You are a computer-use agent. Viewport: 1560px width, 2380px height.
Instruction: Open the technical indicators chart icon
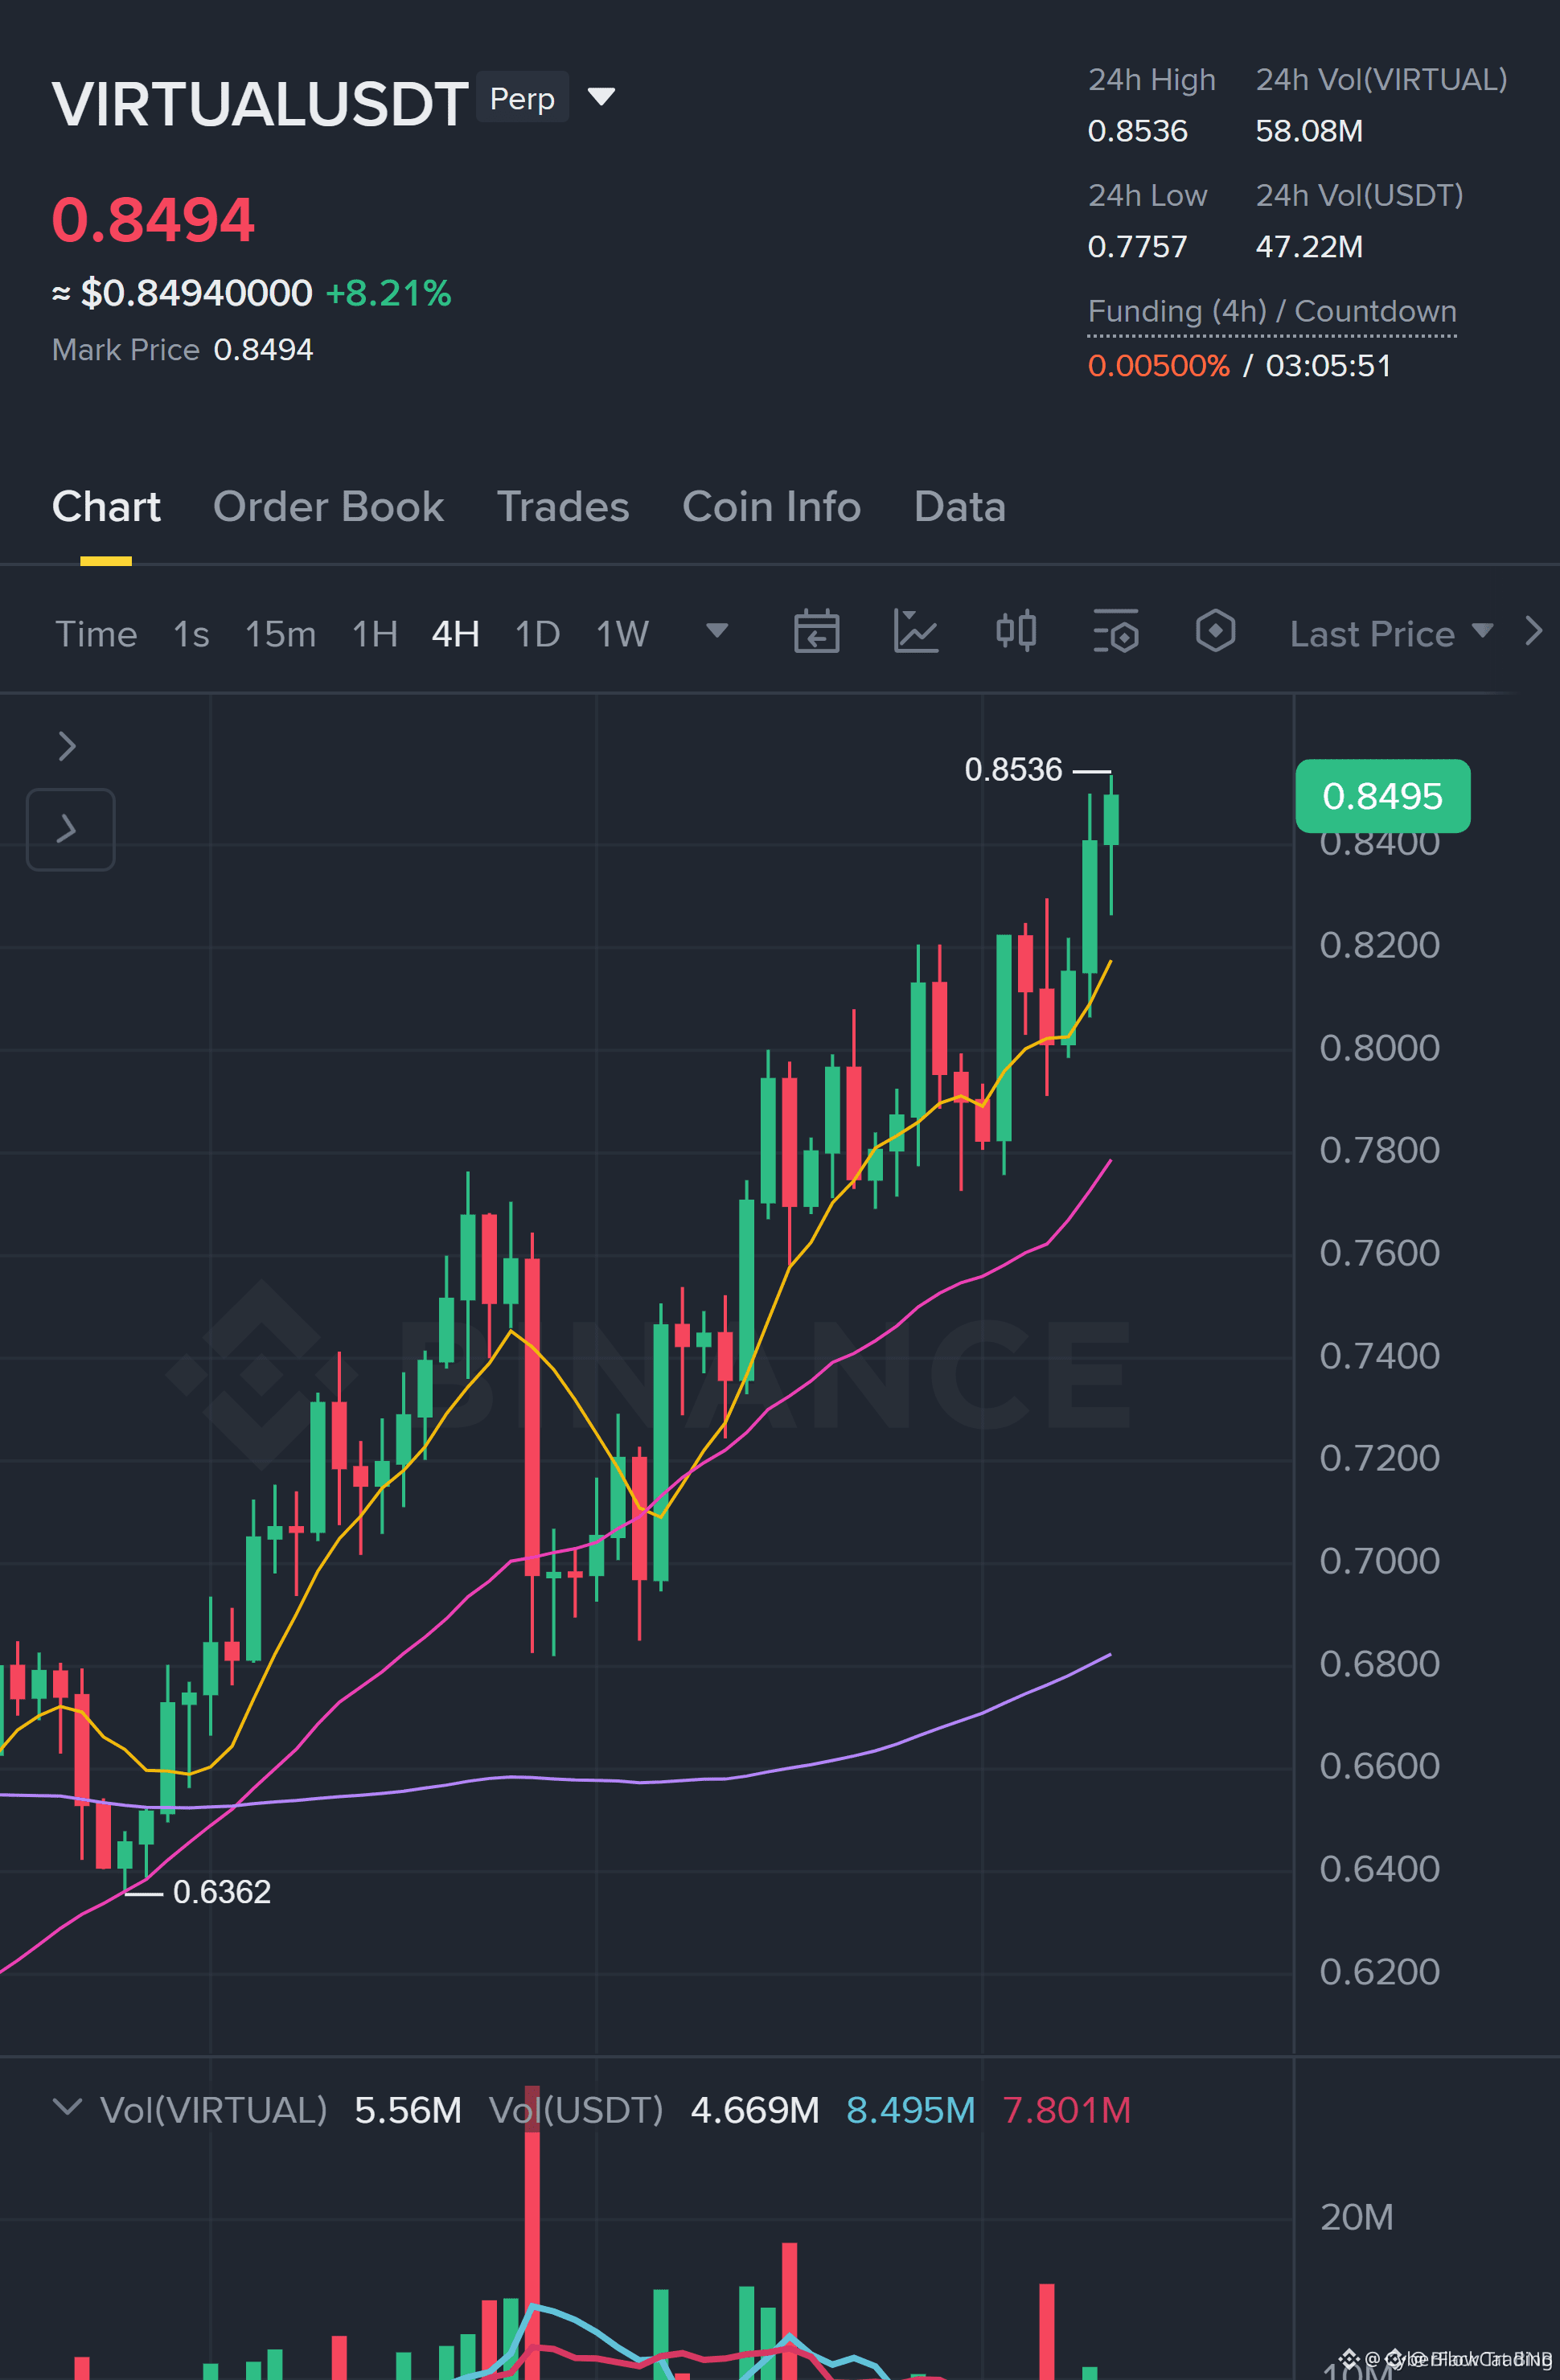[x=915, y=632]
